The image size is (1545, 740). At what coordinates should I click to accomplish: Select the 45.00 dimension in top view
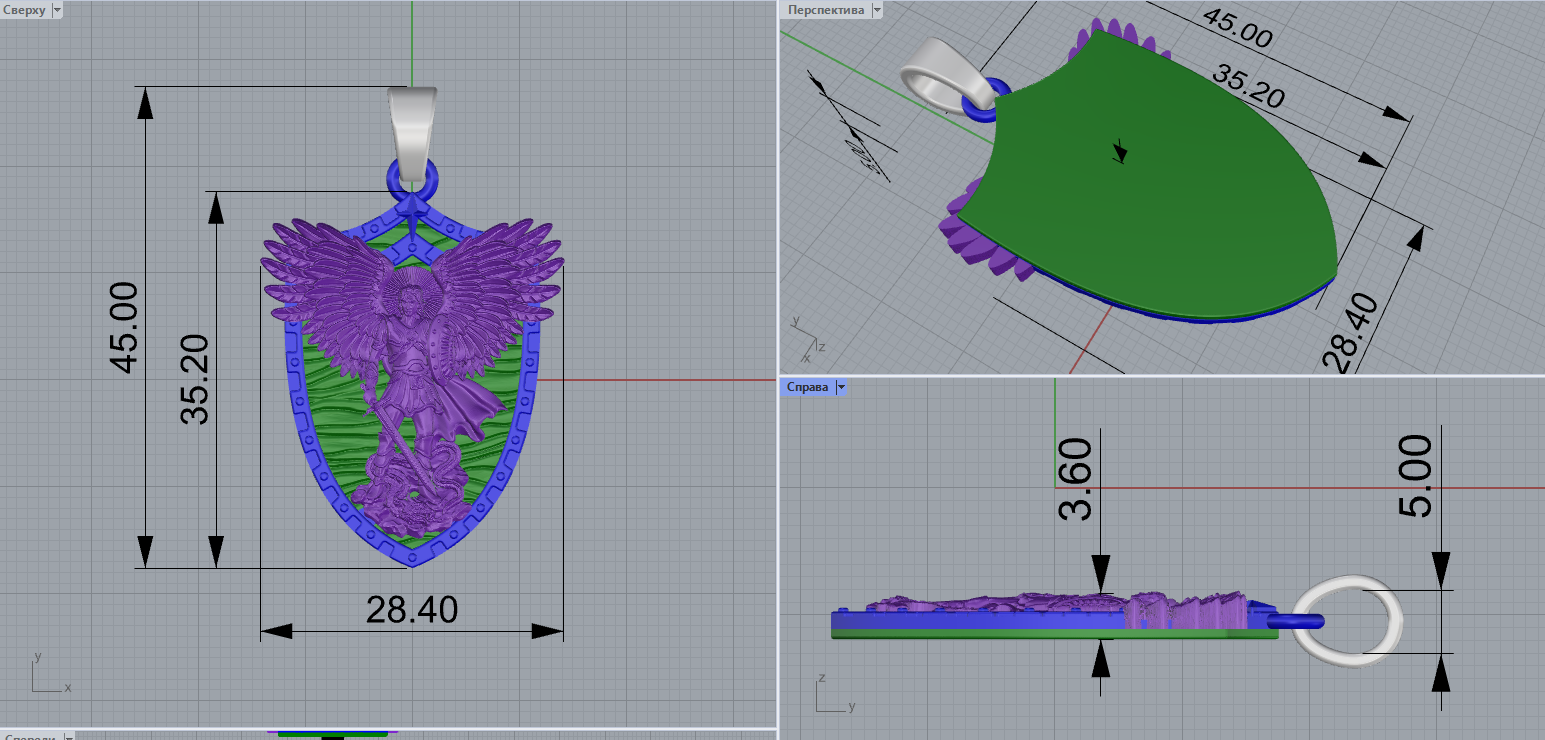[x=128, y=327]
